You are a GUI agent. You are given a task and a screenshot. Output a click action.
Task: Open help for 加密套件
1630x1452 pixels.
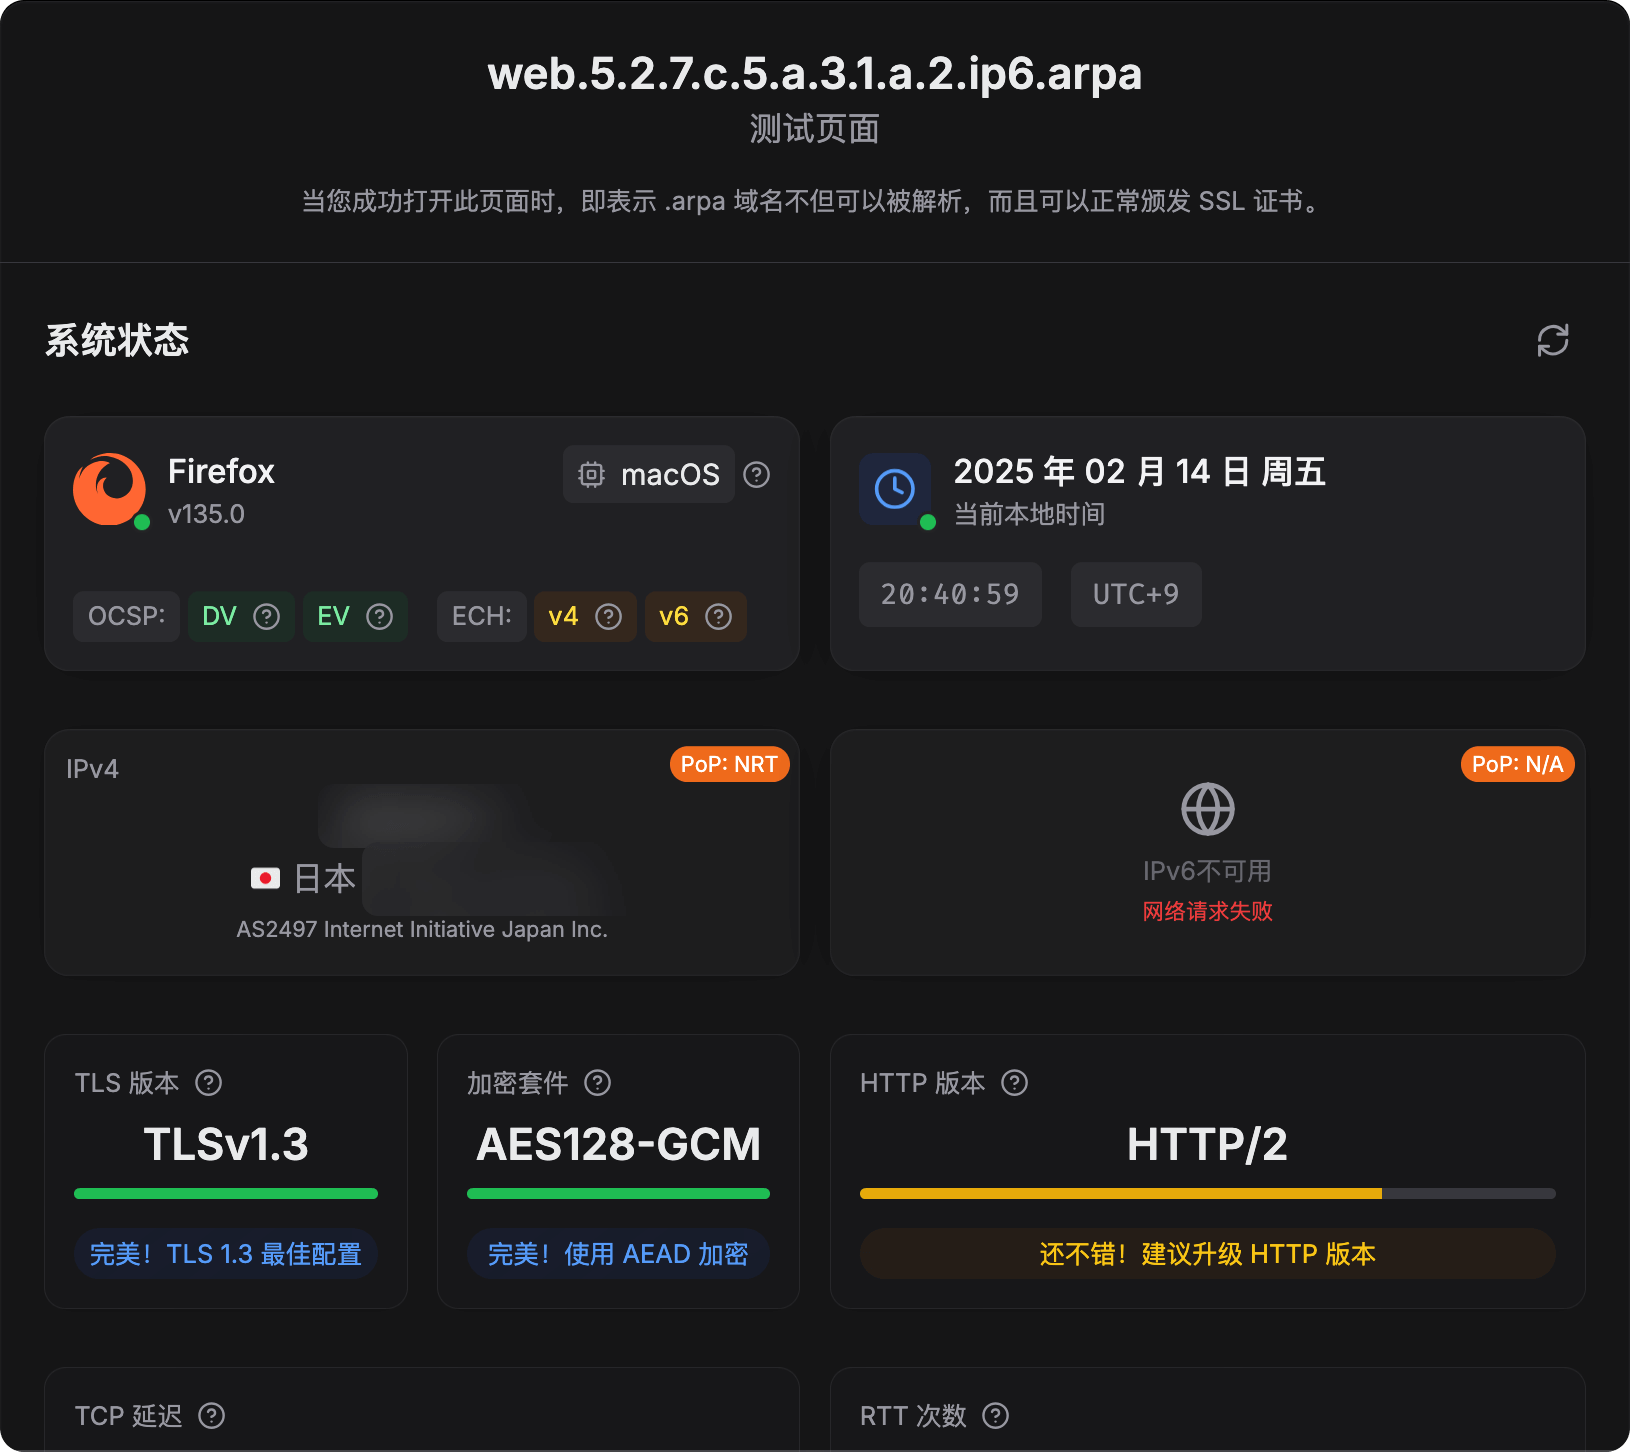[x=598, y=1083]
